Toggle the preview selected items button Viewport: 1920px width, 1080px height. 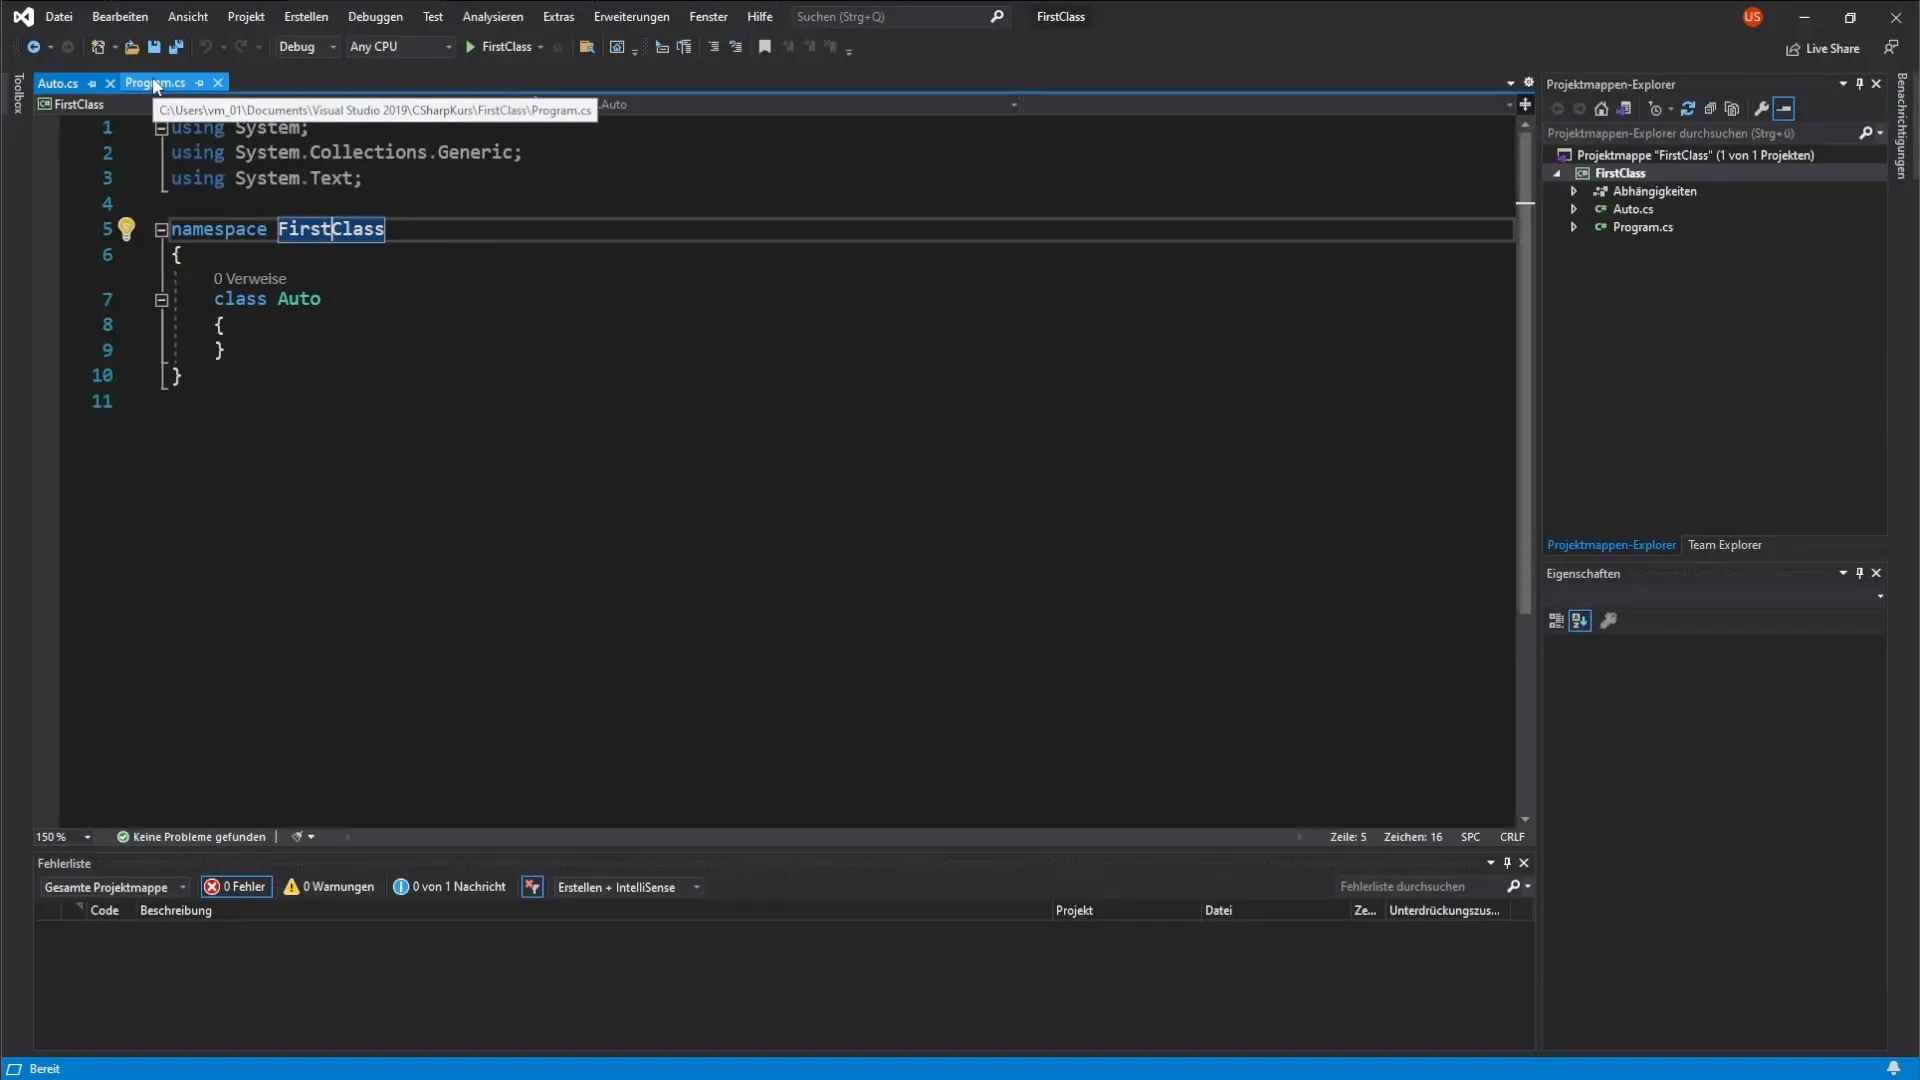point(1785,109)
